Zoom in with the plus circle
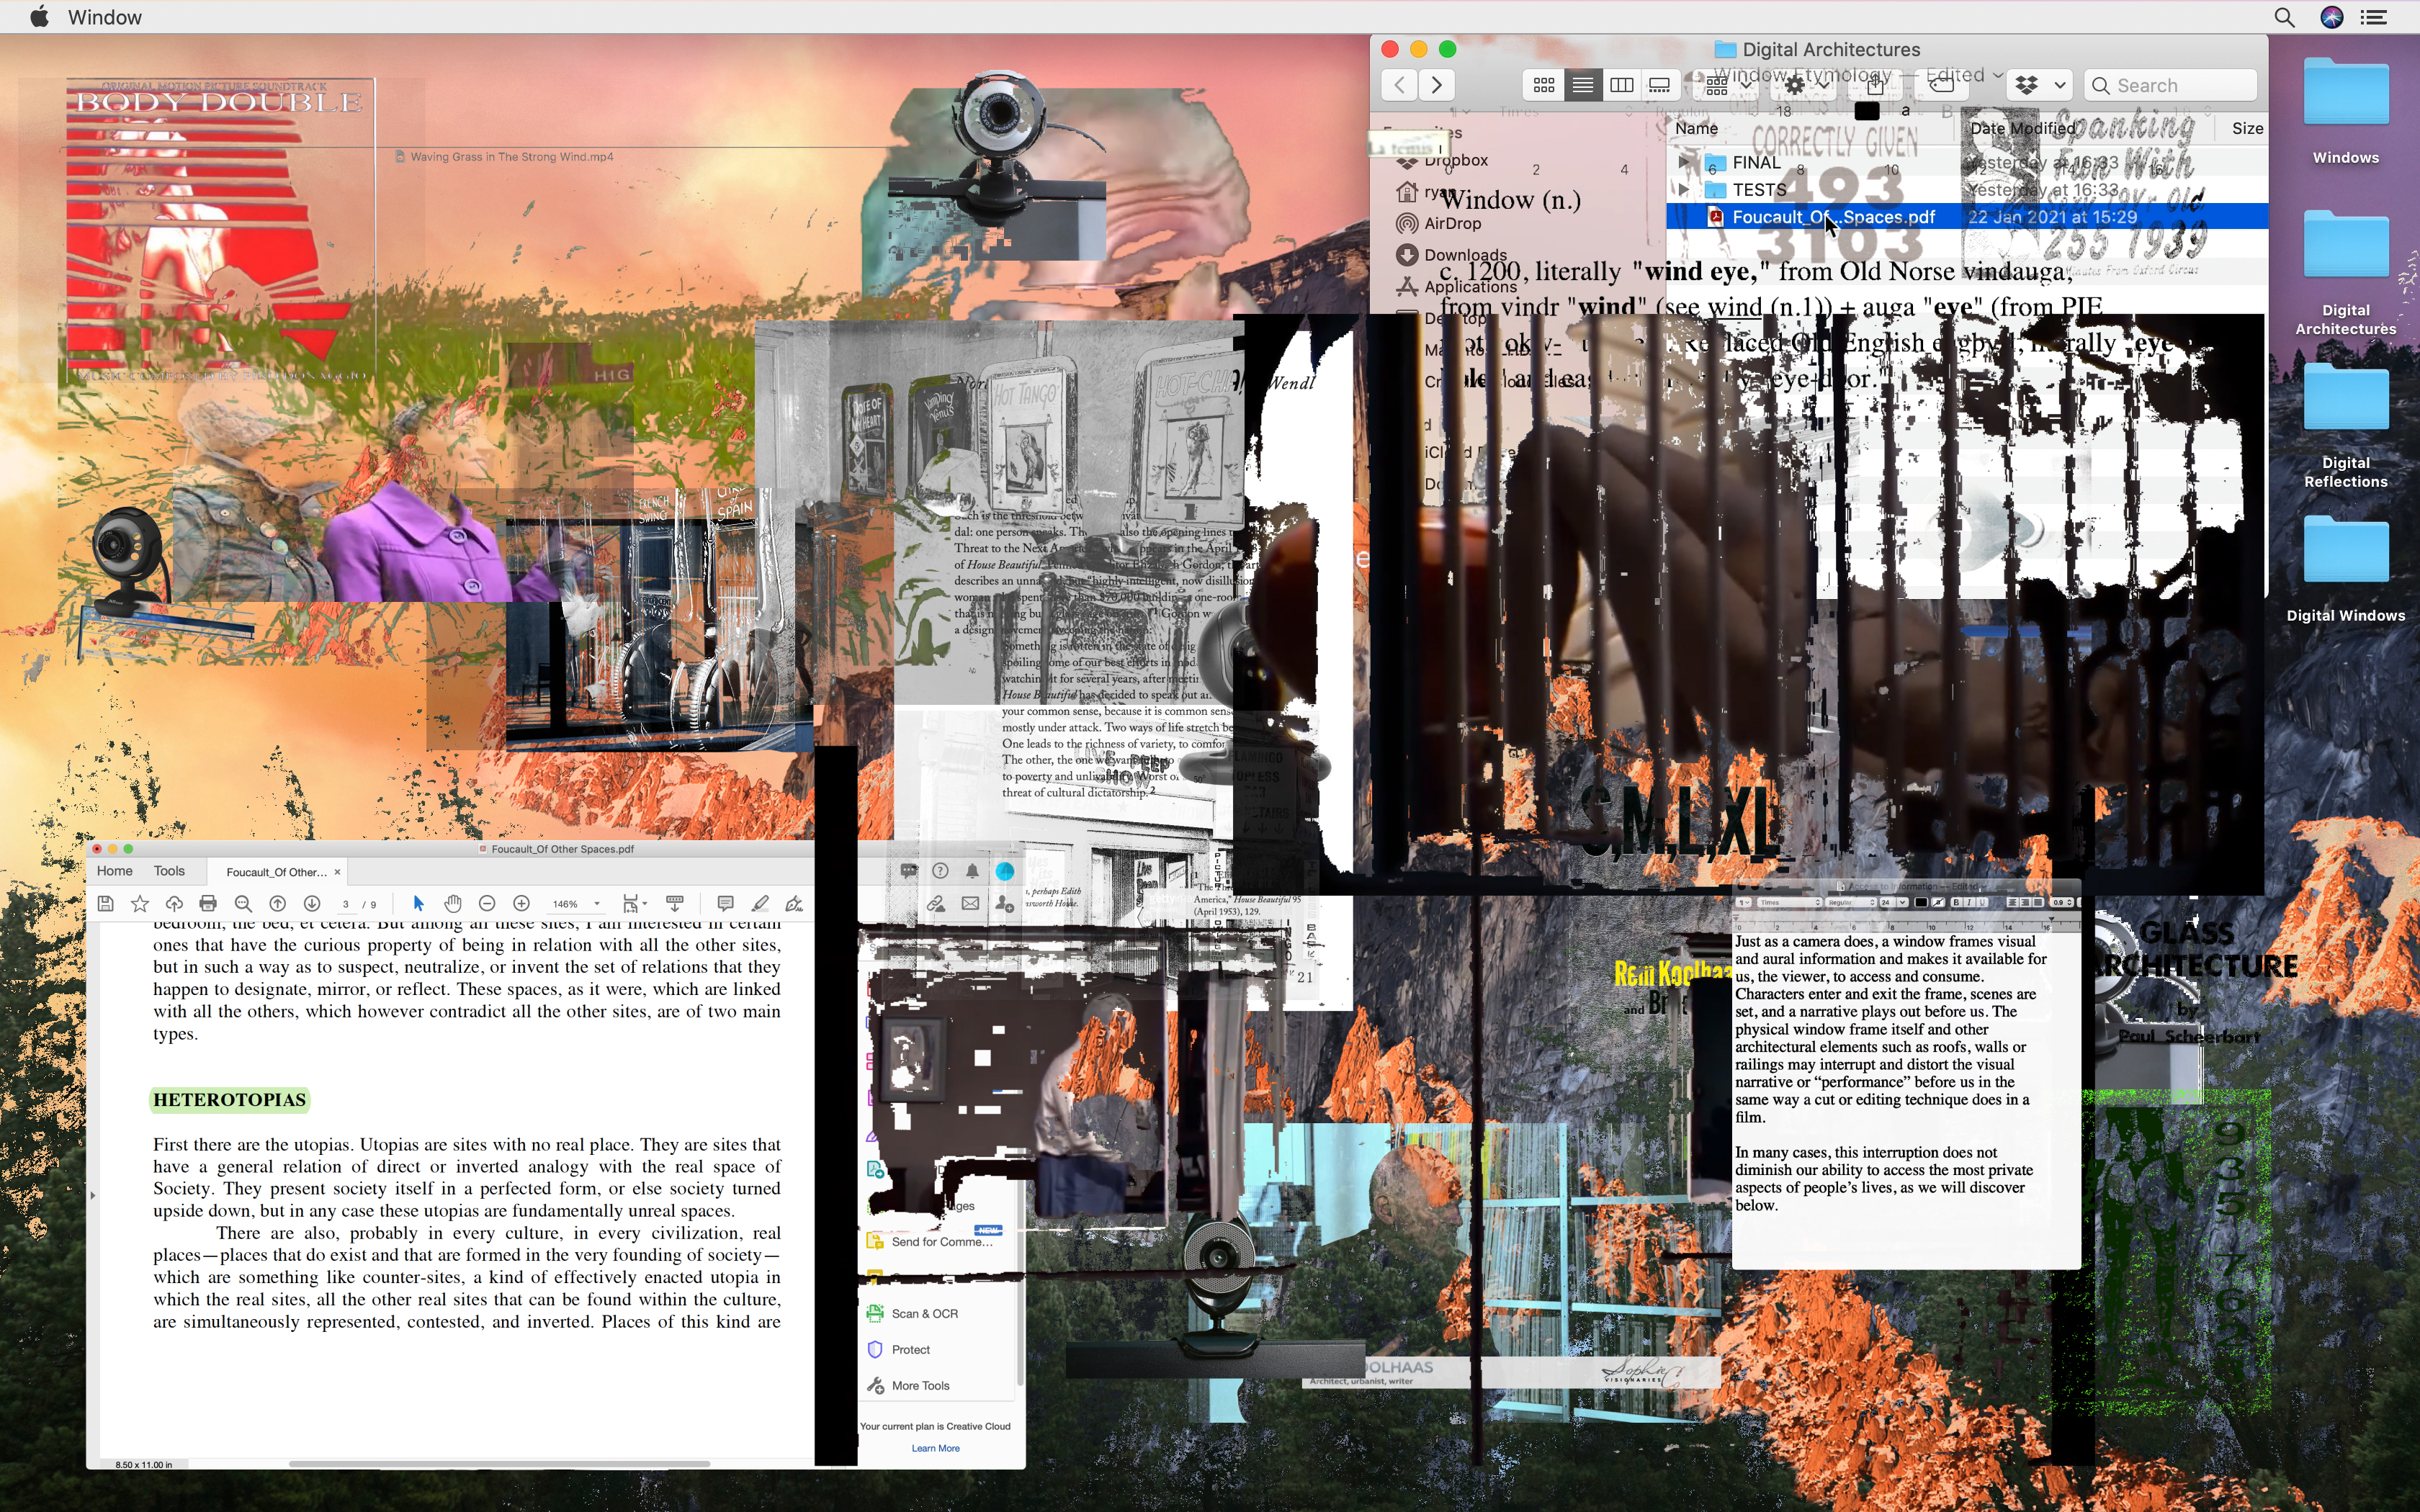Screen dimensions: 2420x1512 (522, 904)
